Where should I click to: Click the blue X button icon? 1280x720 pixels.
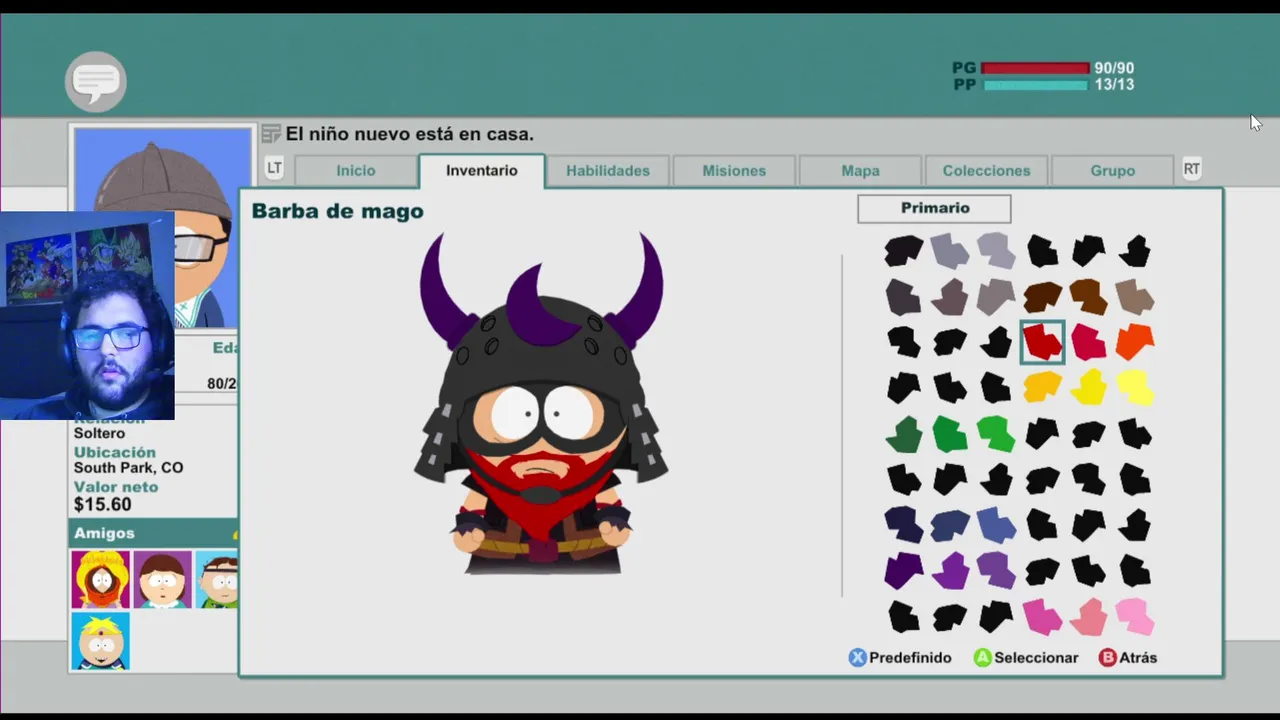[858, 658]
